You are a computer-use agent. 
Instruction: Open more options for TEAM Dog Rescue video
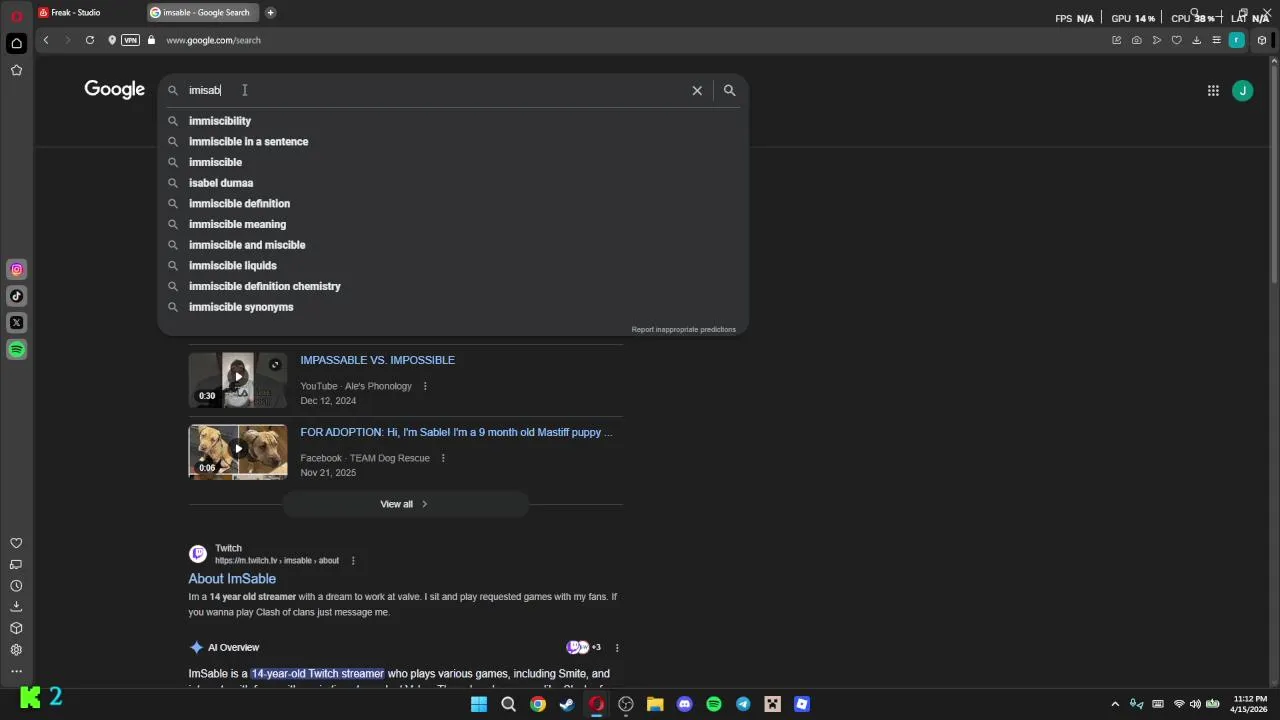tap(443, 458)
